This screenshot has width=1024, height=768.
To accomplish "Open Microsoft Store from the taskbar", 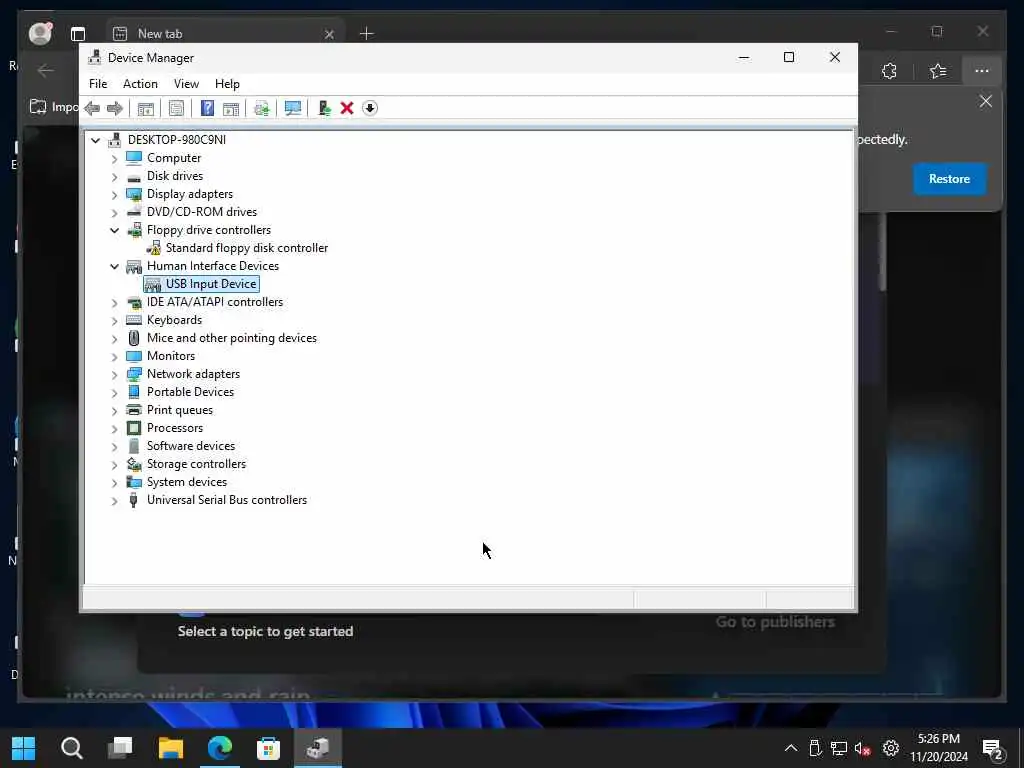I will click(268, 748).
